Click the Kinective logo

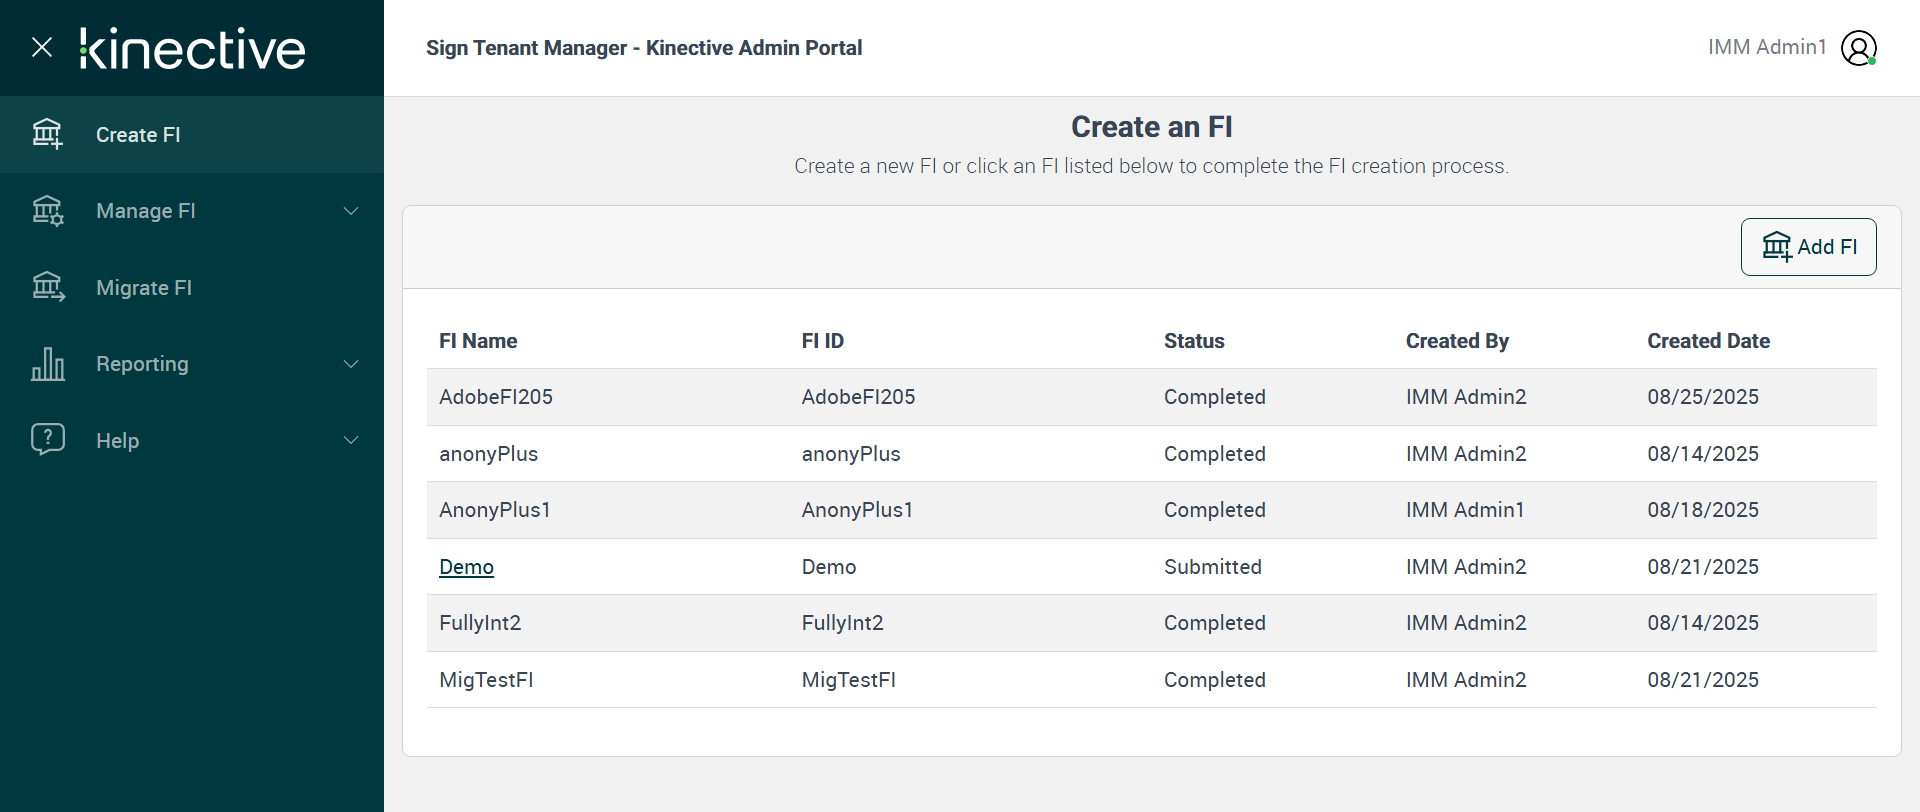click(193, 48)
